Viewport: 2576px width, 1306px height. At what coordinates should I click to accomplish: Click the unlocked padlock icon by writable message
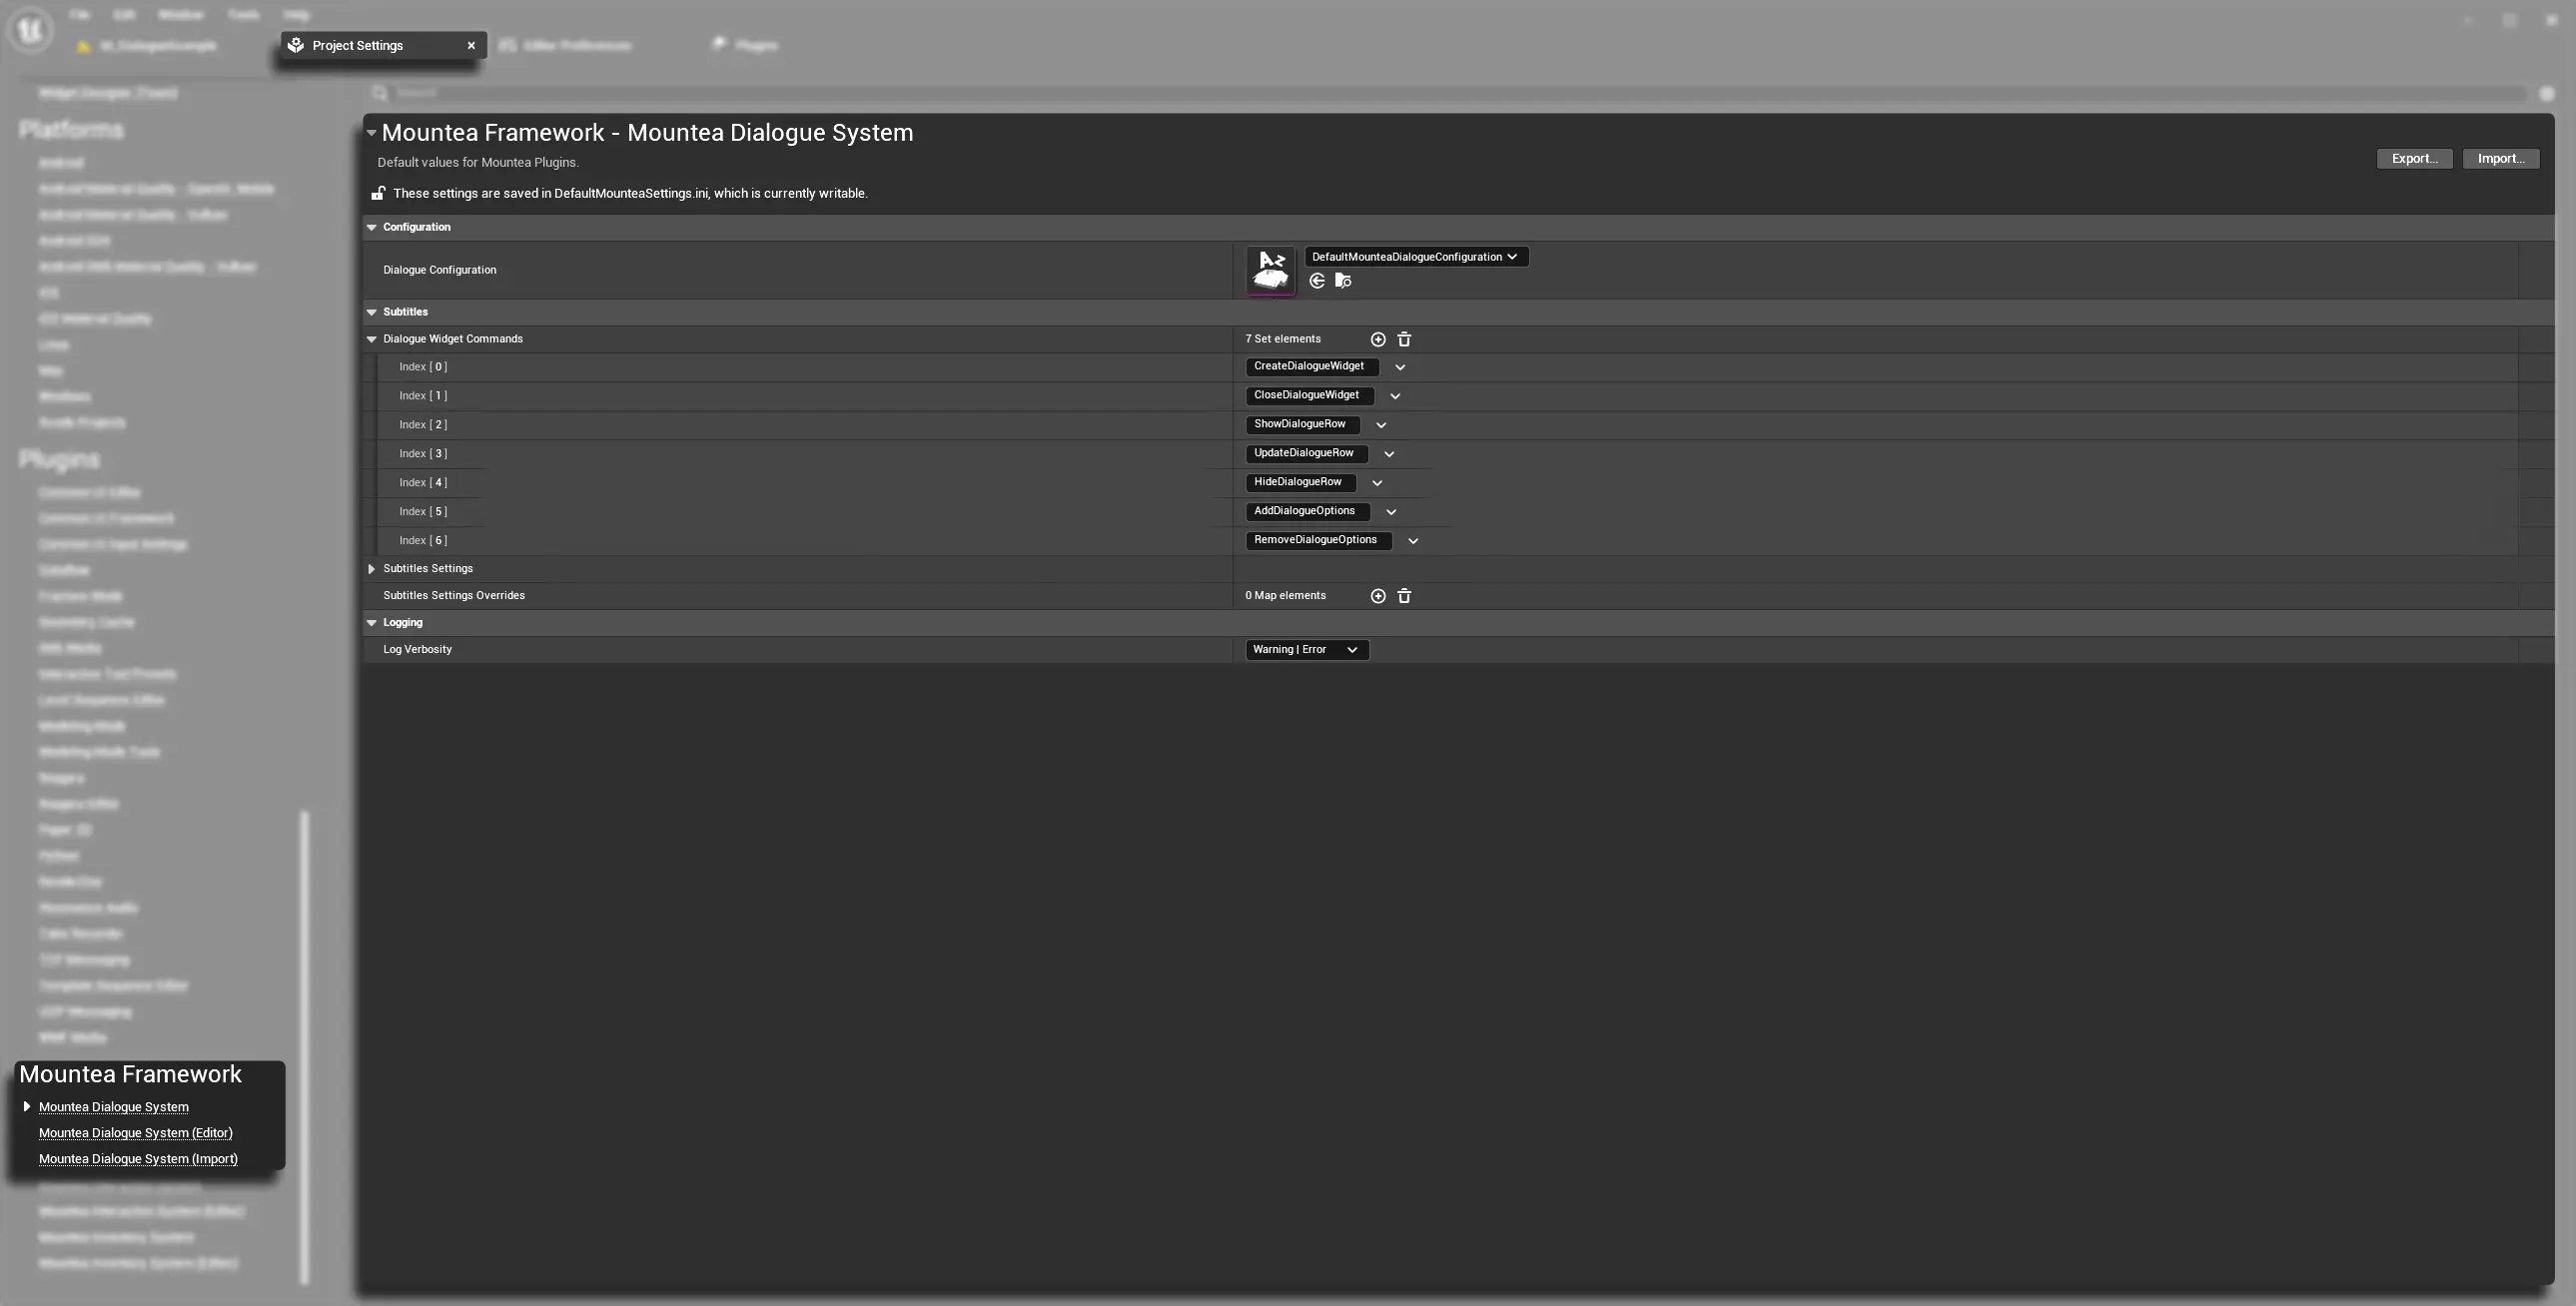click(x=378, y=194)
